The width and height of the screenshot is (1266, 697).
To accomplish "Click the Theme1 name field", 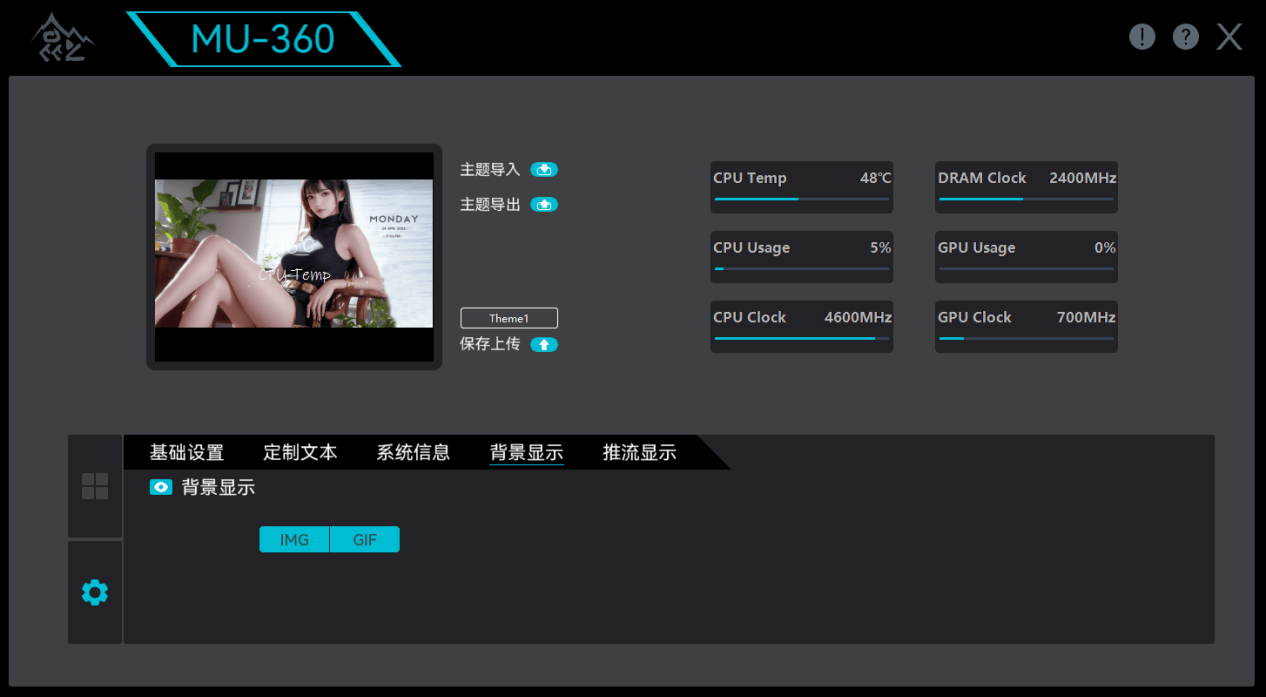I will tap(509, 319).
